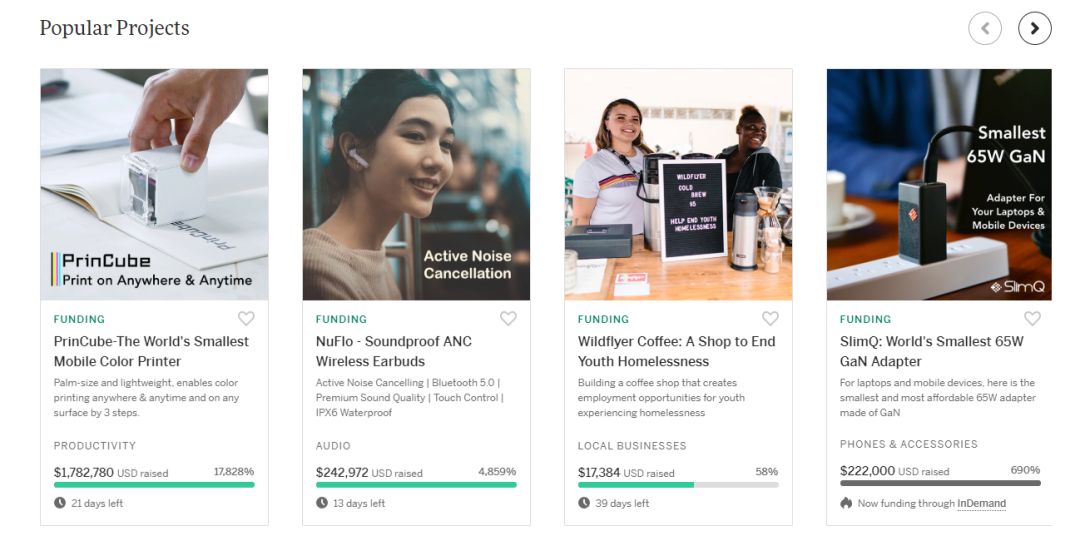View the SlimQ 65W GaN adapter image
1080x536 pixels.
pos(939,184)
